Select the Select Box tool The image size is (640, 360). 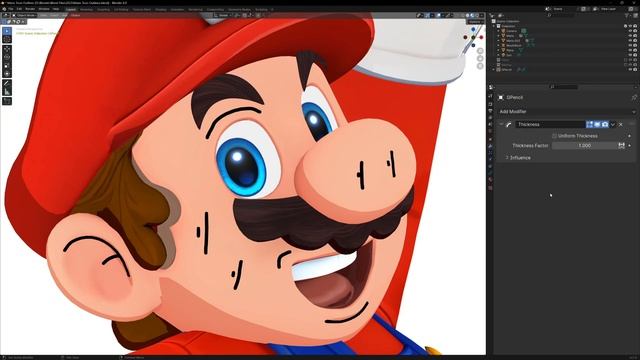pyautogui.click(x=7, y=31)
